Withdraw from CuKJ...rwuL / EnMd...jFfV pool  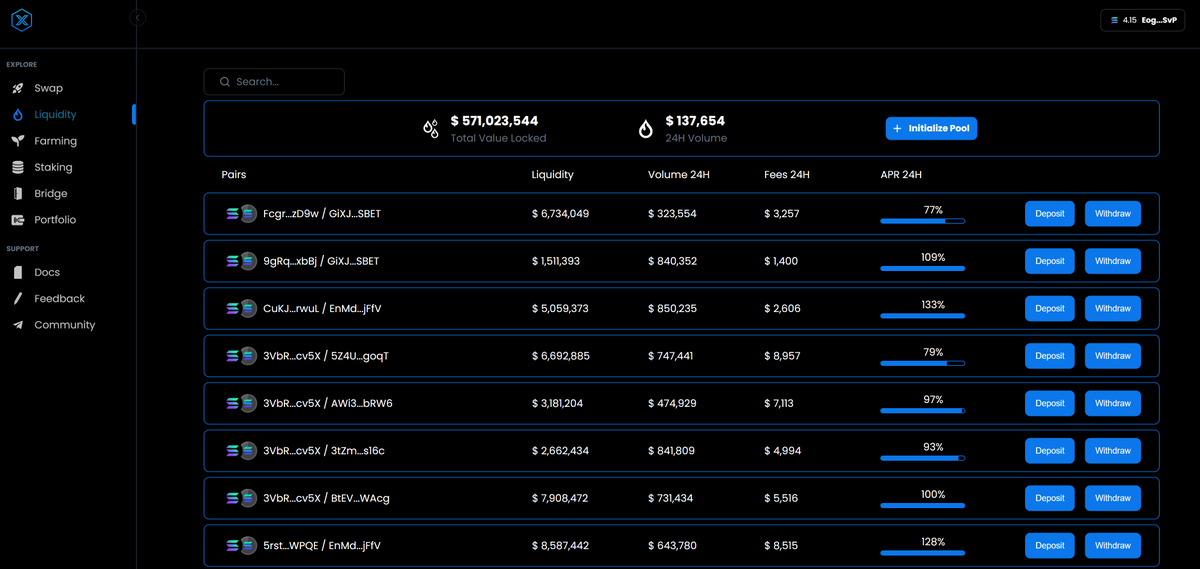tap(1113, 308)
